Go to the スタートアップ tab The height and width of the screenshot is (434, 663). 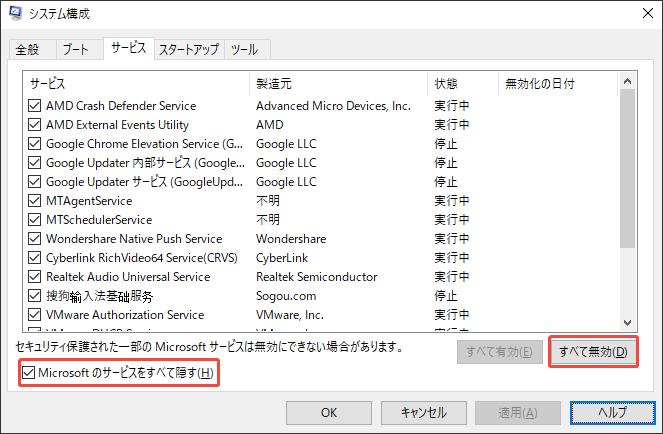tap(189, 50)
